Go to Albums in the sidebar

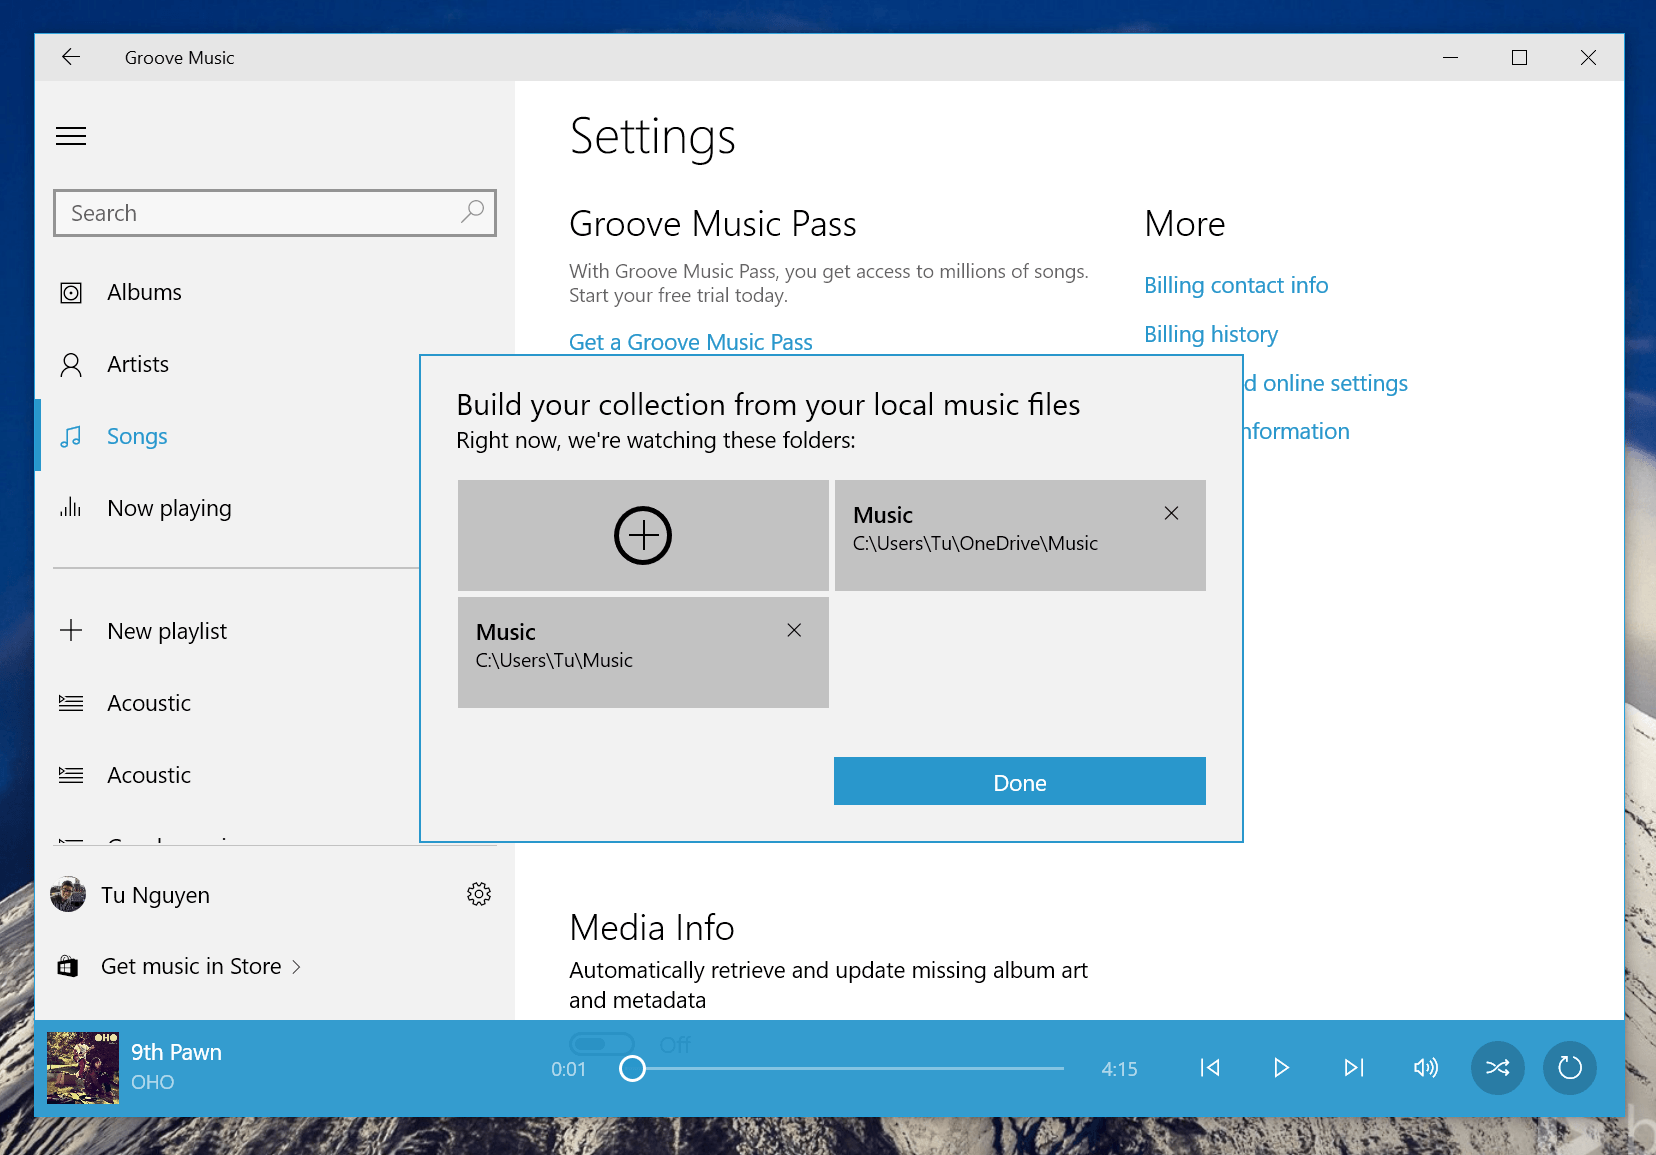point(144,292)
